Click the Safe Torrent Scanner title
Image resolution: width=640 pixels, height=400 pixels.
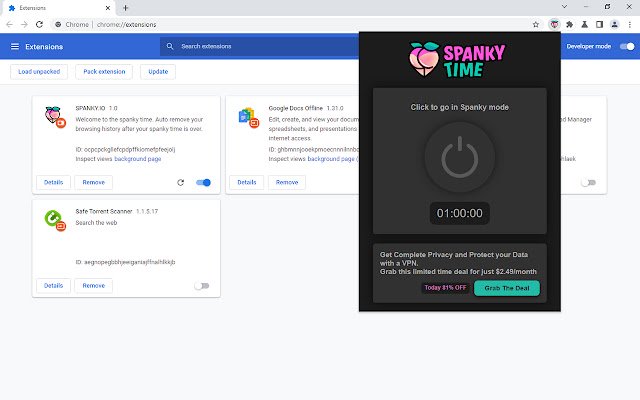104,211
